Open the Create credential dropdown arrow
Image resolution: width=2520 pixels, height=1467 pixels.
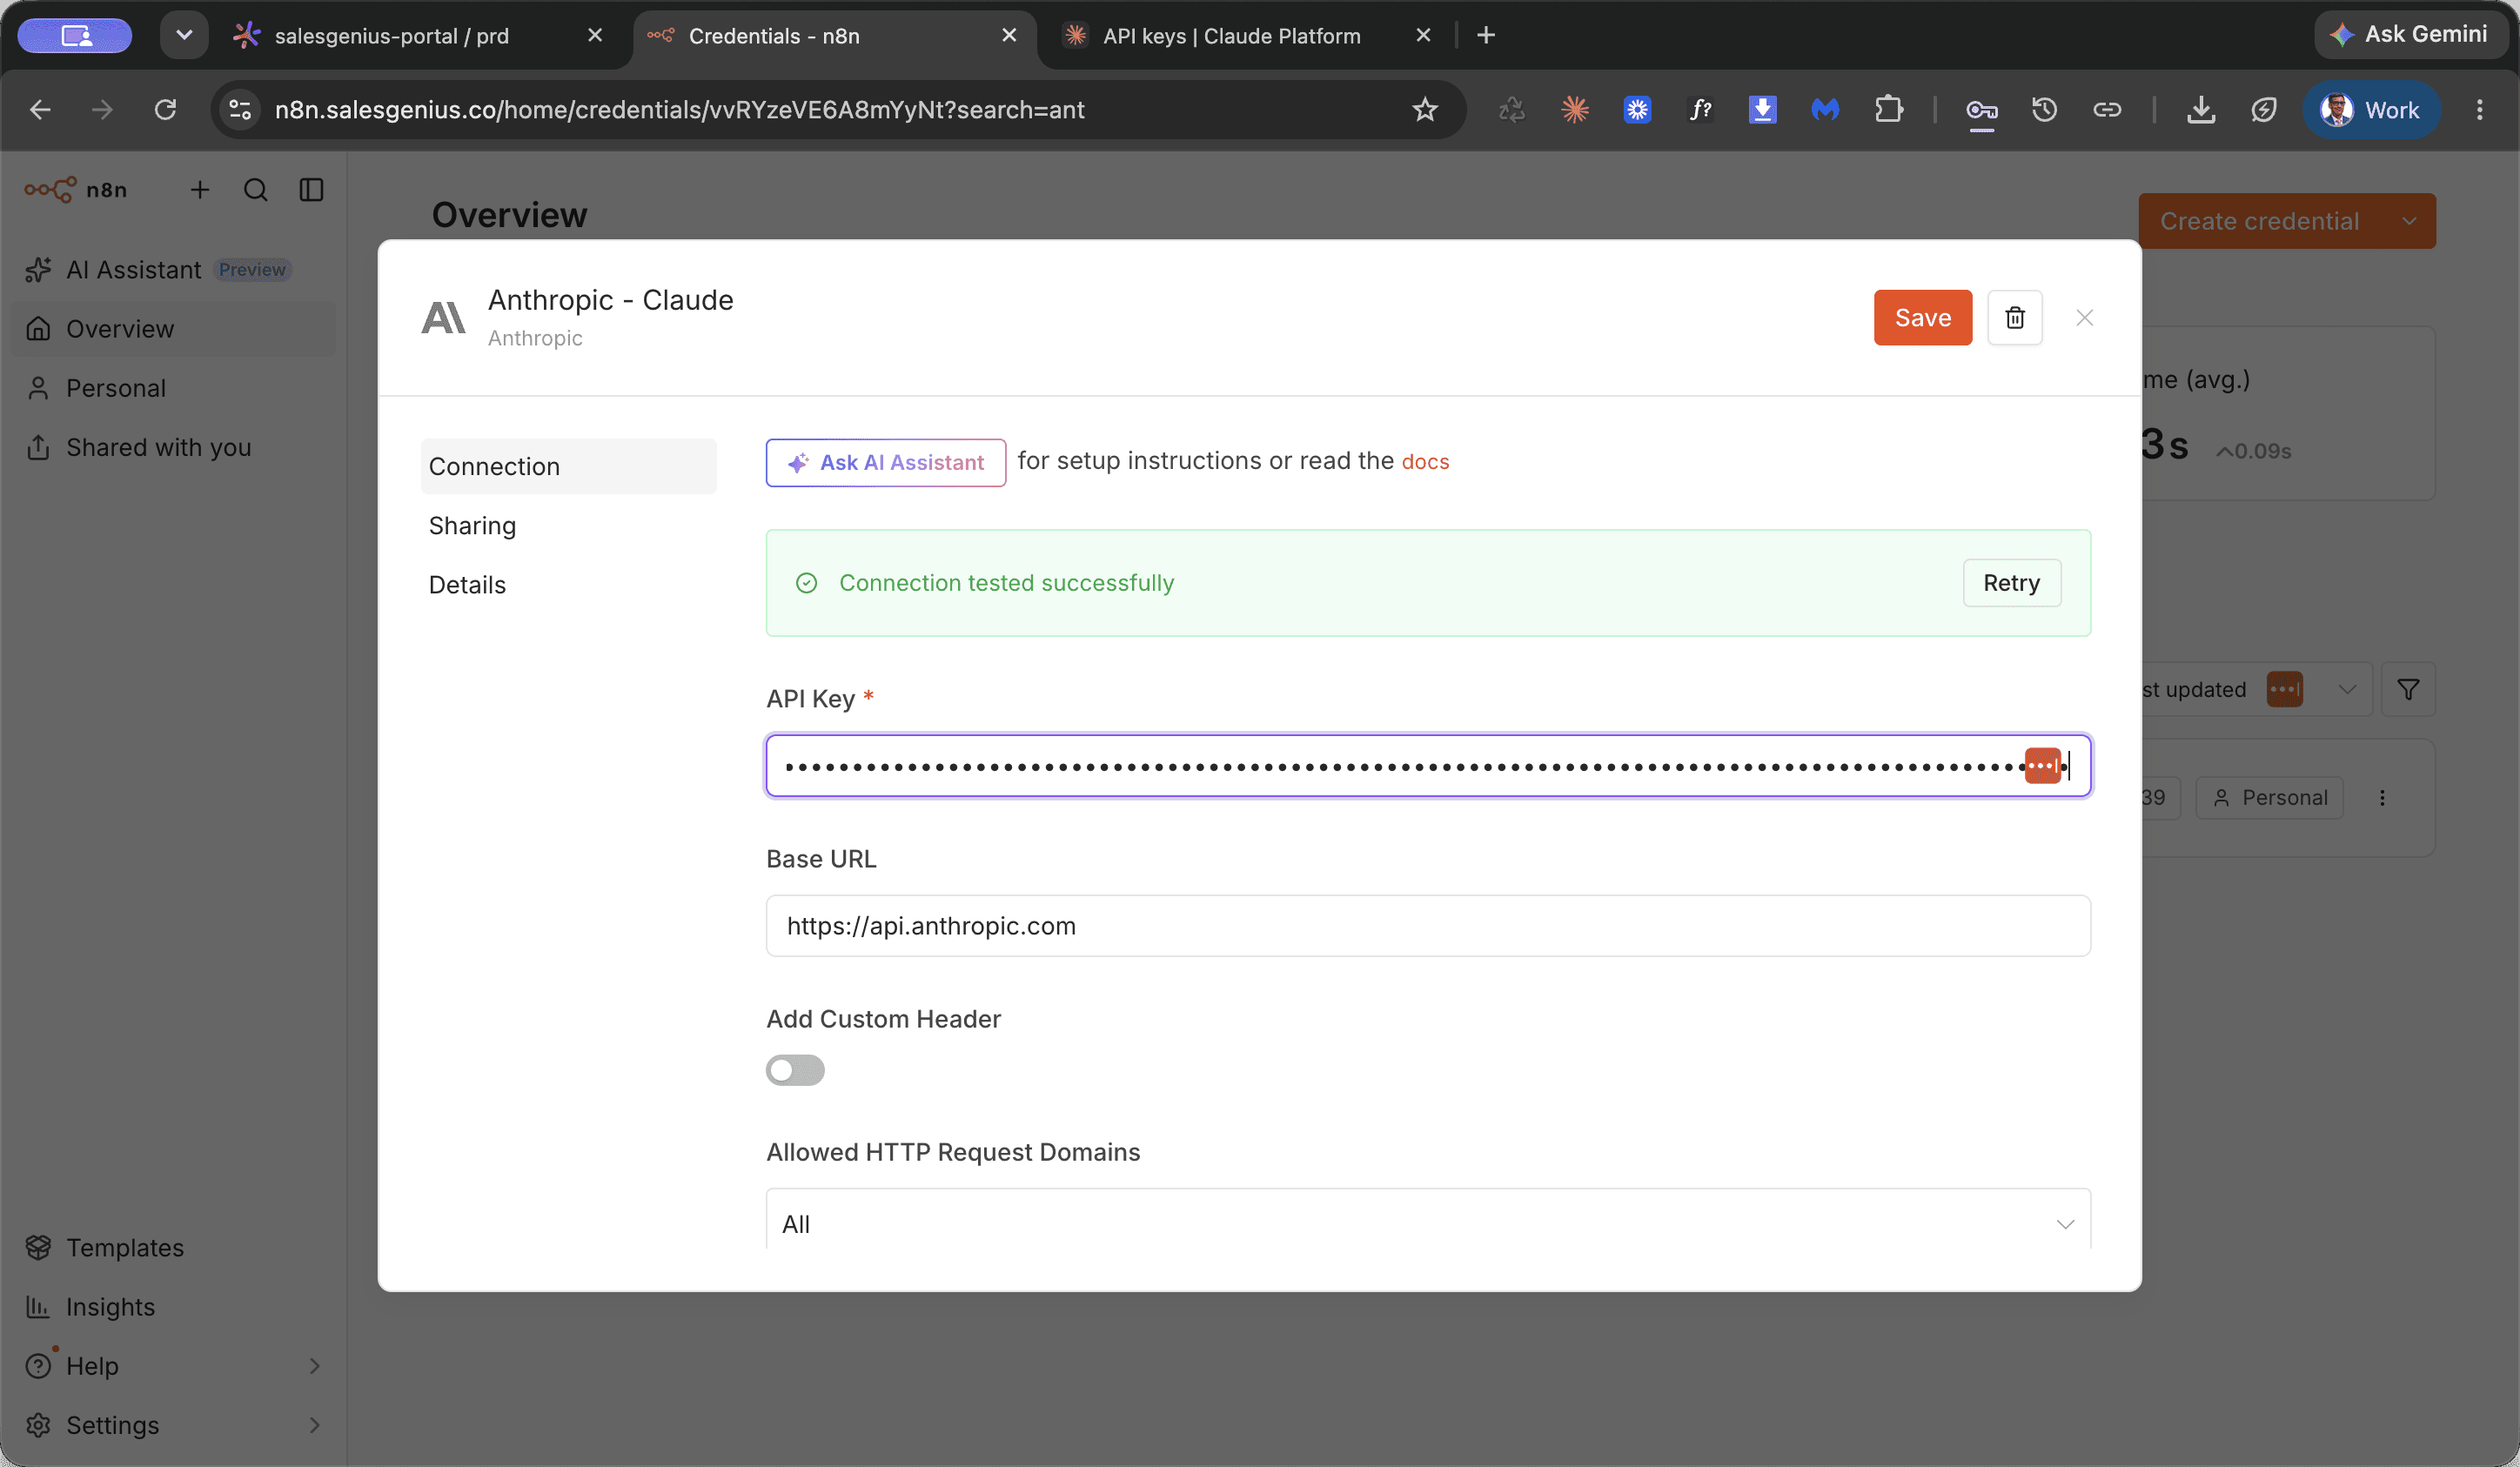[2409, 221]
